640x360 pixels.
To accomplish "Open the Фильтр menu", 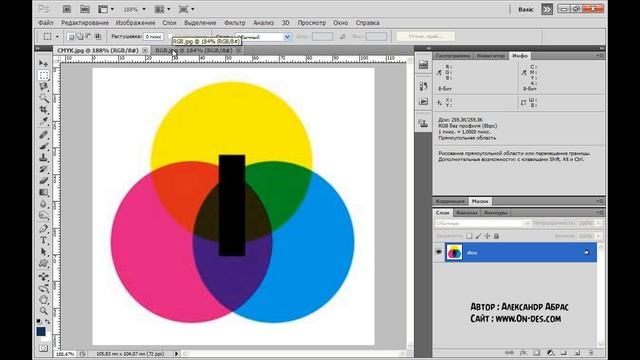I will (x=235, y=23).
